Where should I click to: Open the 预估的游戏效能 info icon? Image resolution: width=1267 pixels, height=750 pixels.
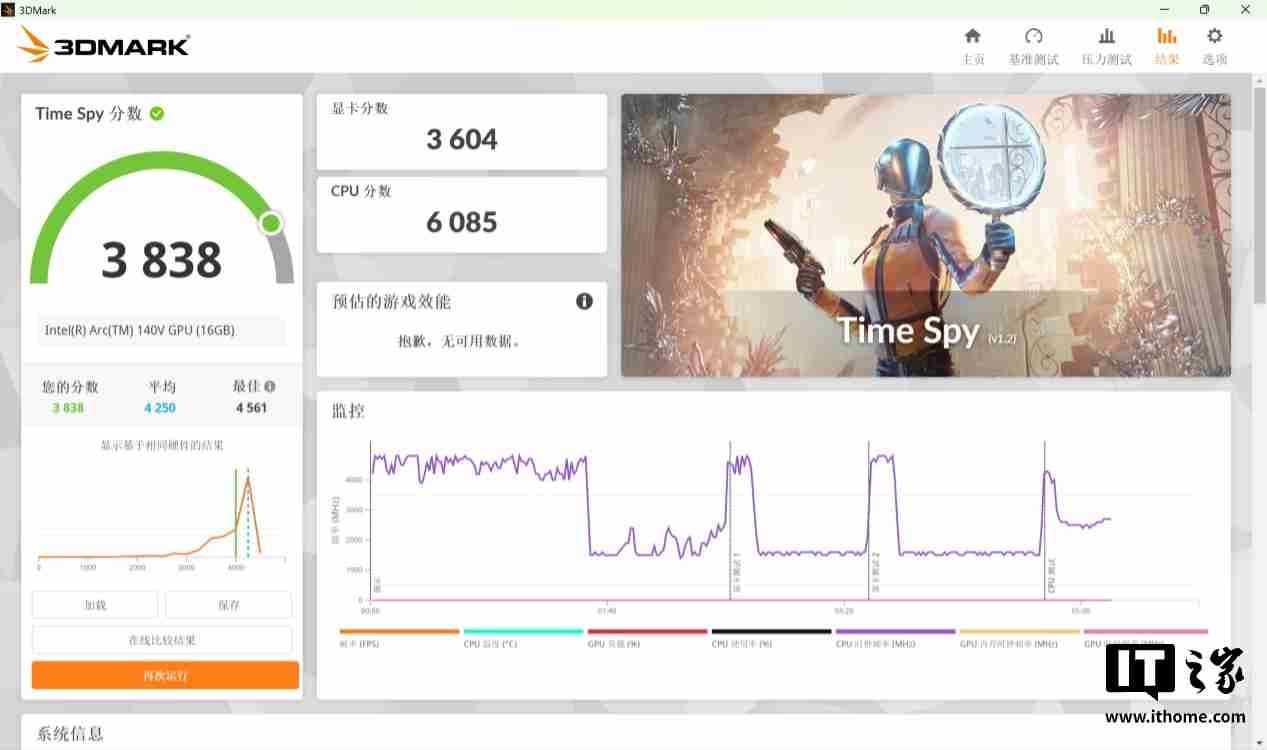(x=584, y=301)
